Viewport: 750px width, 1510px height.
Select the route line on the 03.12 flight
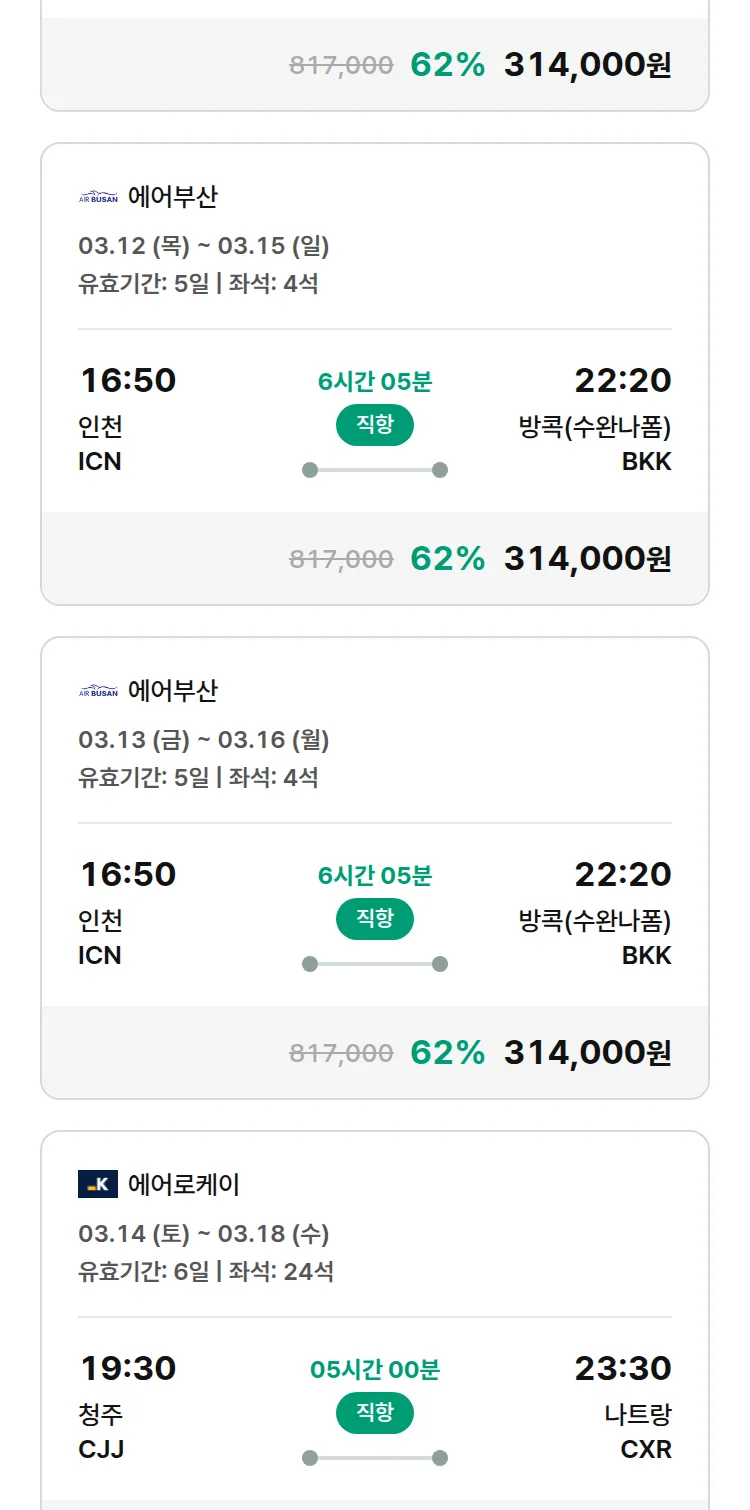375,470
